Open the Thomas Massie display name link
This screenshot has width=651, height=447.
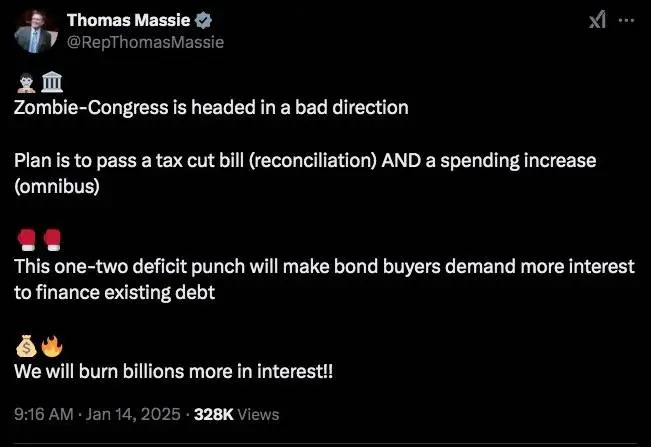coord(128,21)
